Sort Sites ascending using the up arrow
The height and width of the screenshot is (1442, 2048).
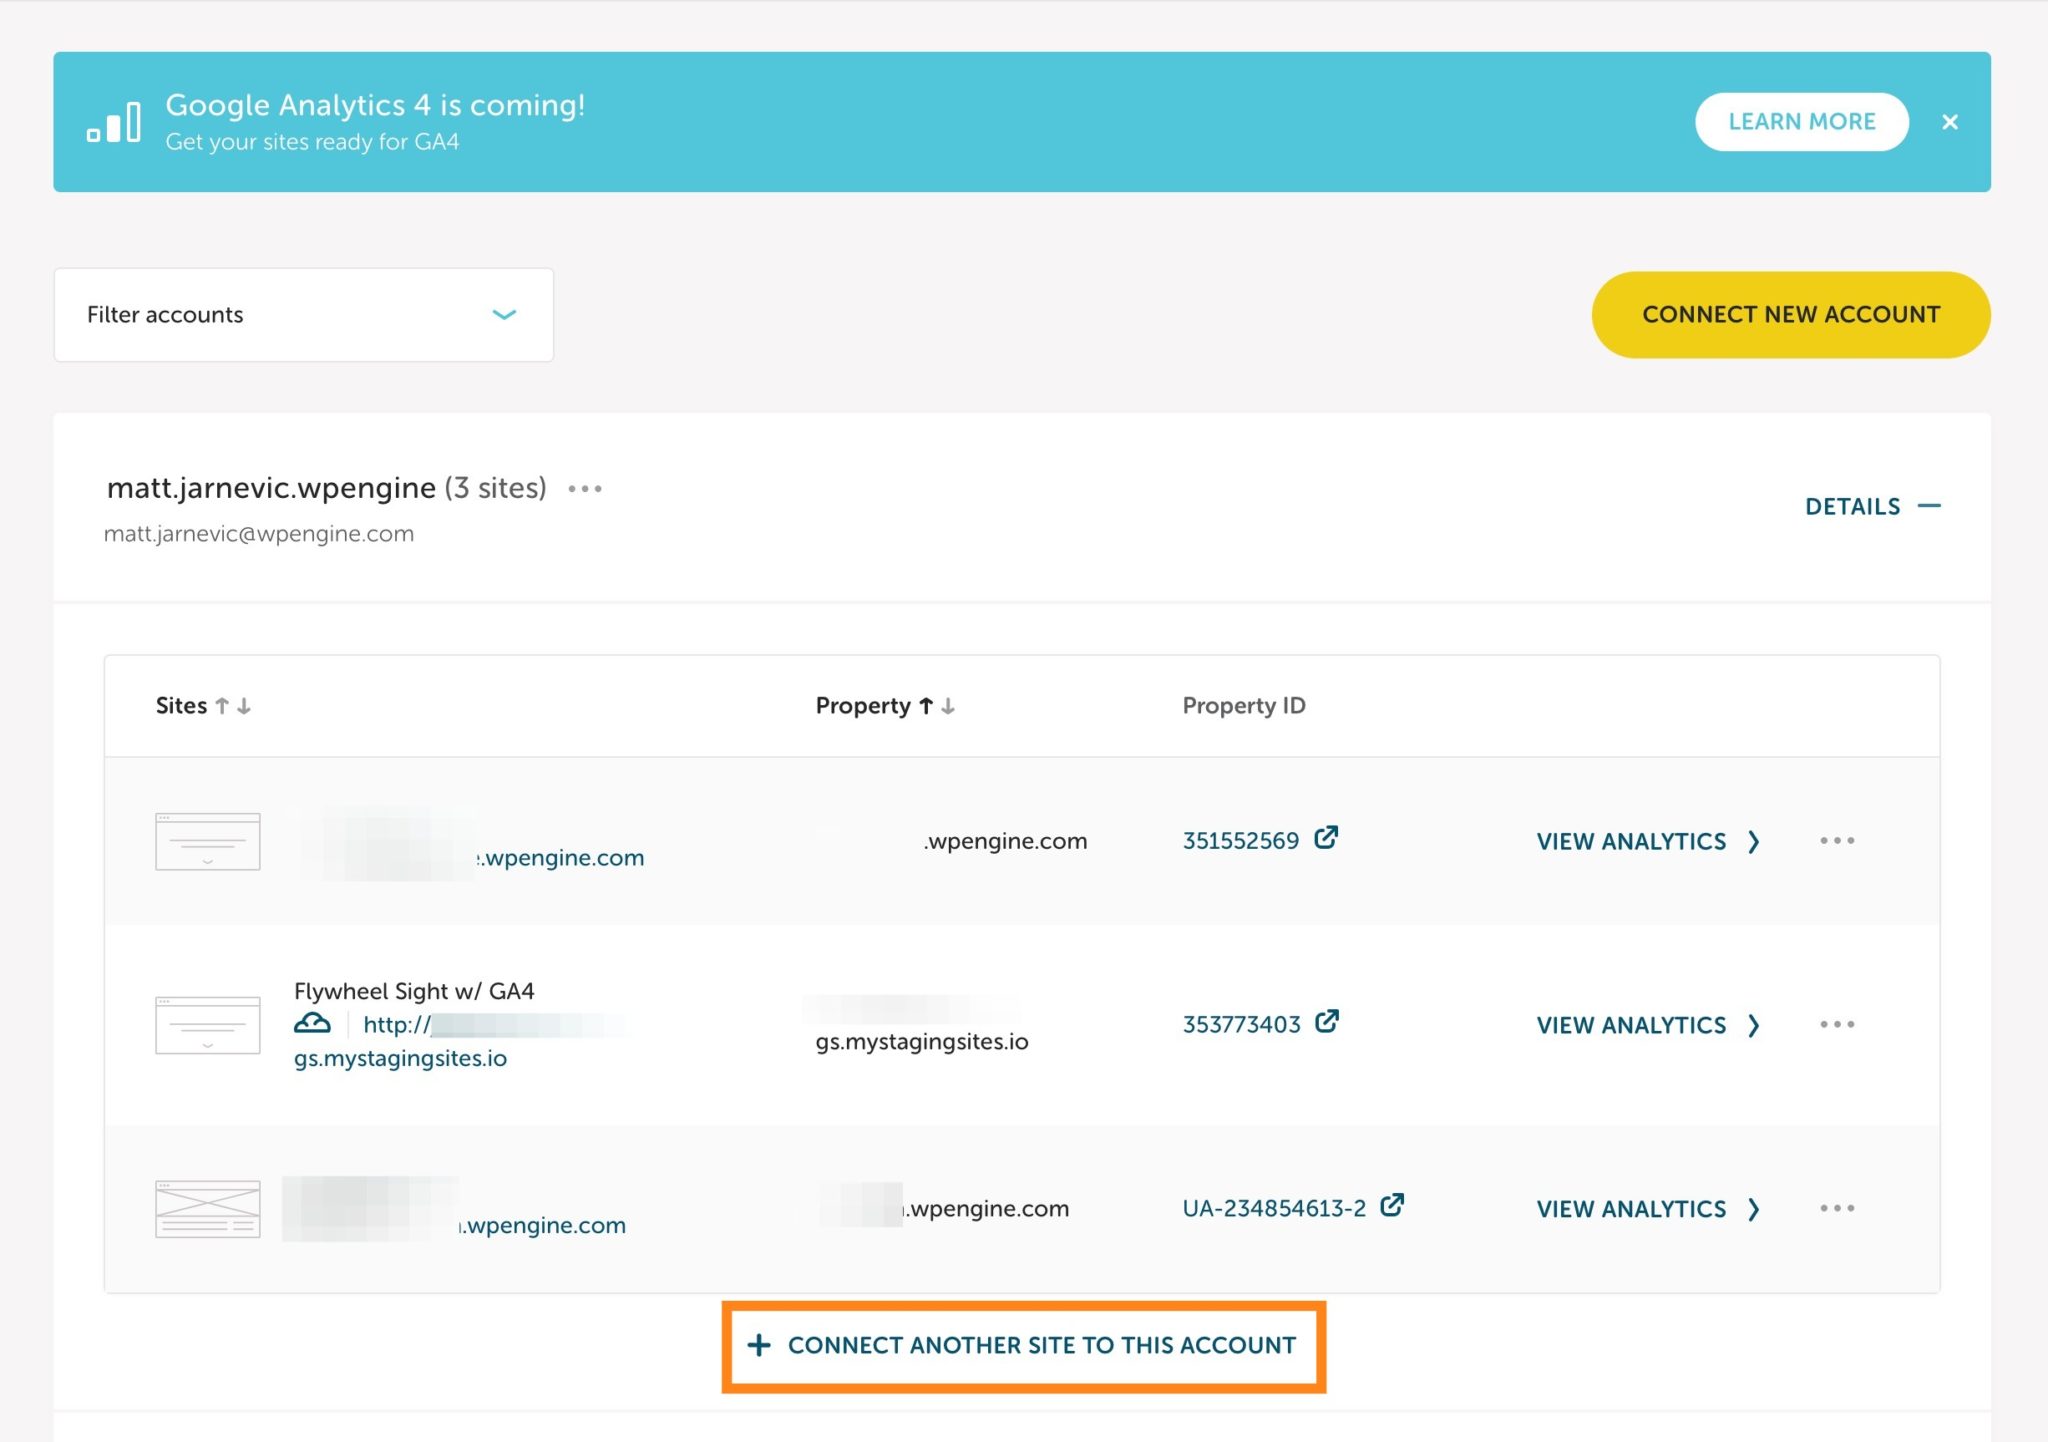(223, 704)
